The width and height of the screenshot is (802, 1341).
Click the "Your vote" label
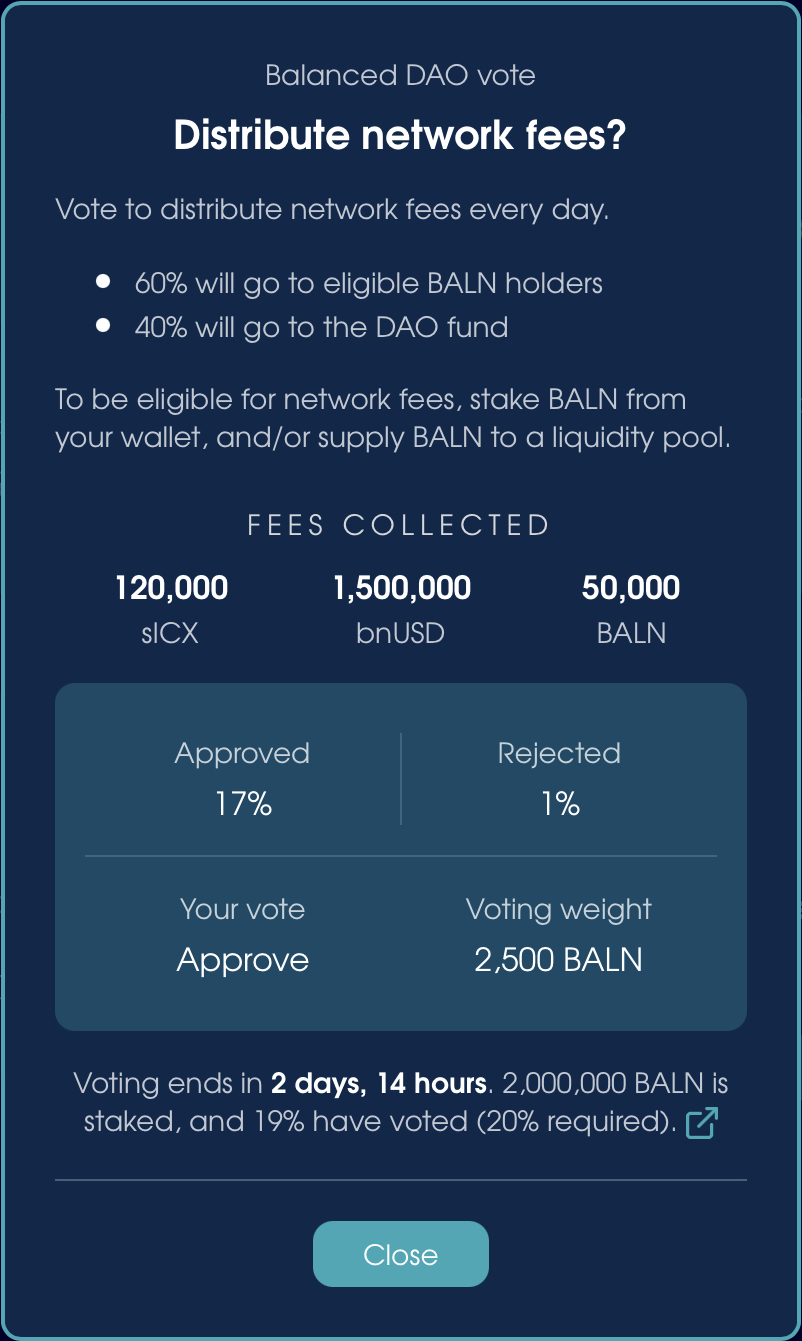[x=243, y=909]
